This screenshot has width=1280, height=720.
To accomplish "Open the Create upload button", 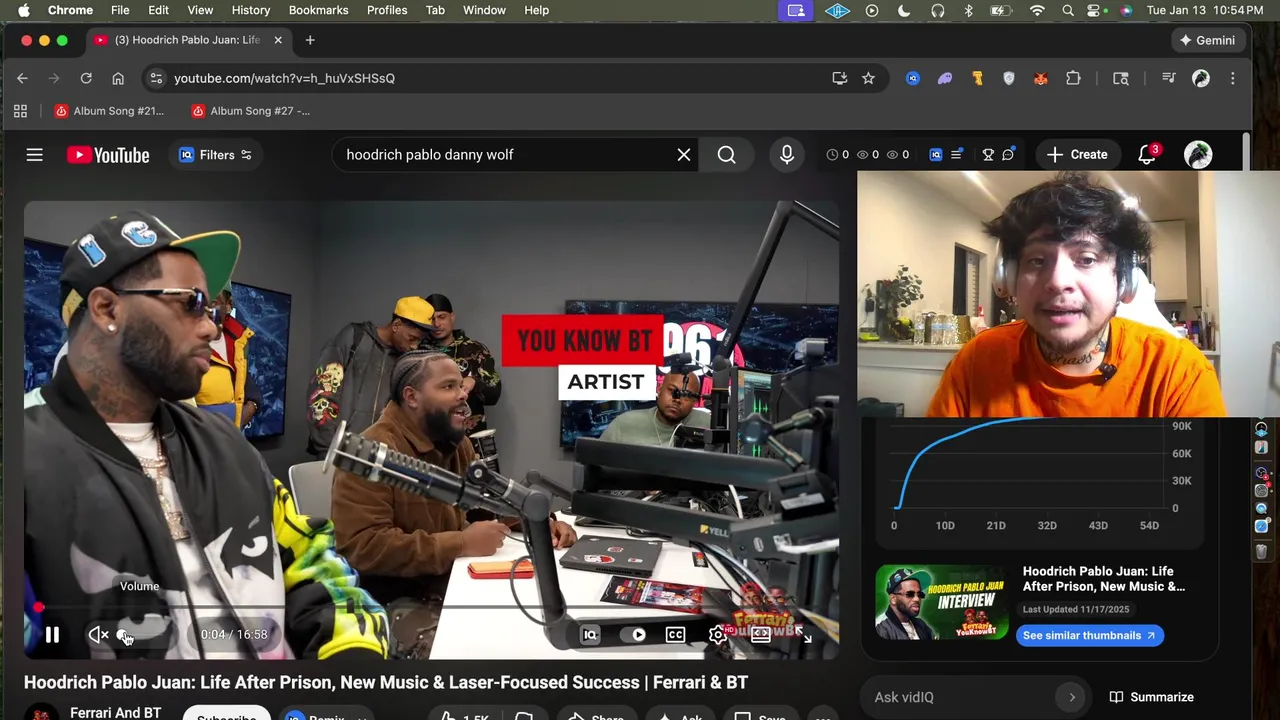I will click(1078, 155).
